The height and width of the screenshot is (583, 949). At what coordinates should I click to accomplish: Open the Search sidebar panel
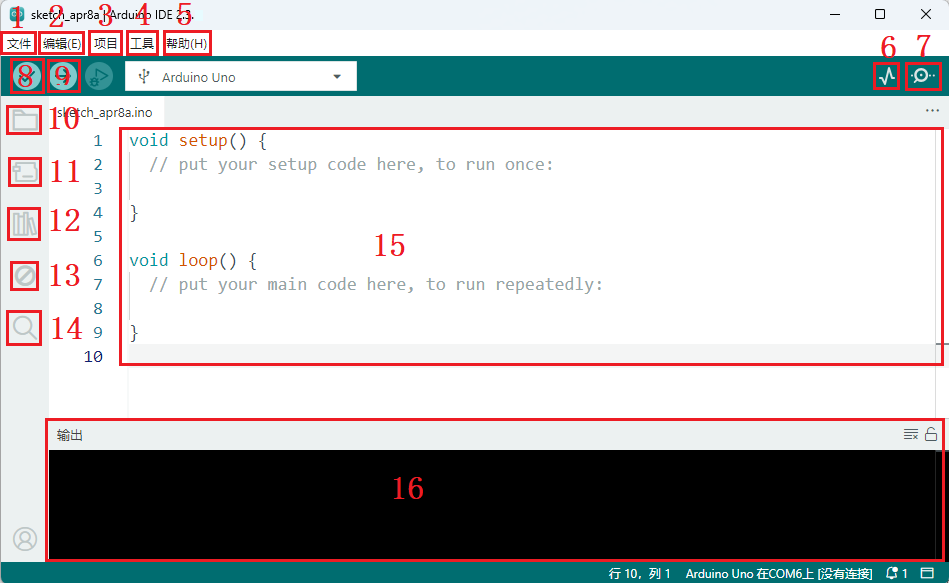click(x=25, y=328)
